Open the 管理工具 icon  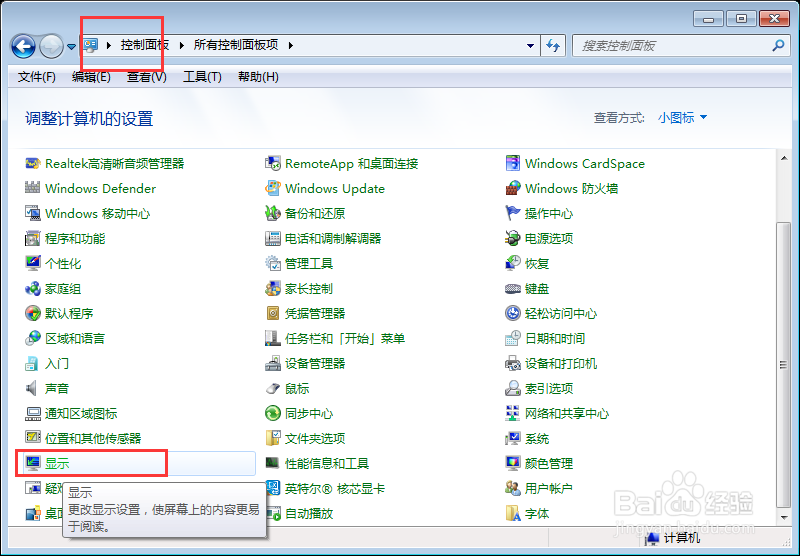point(273,263)
